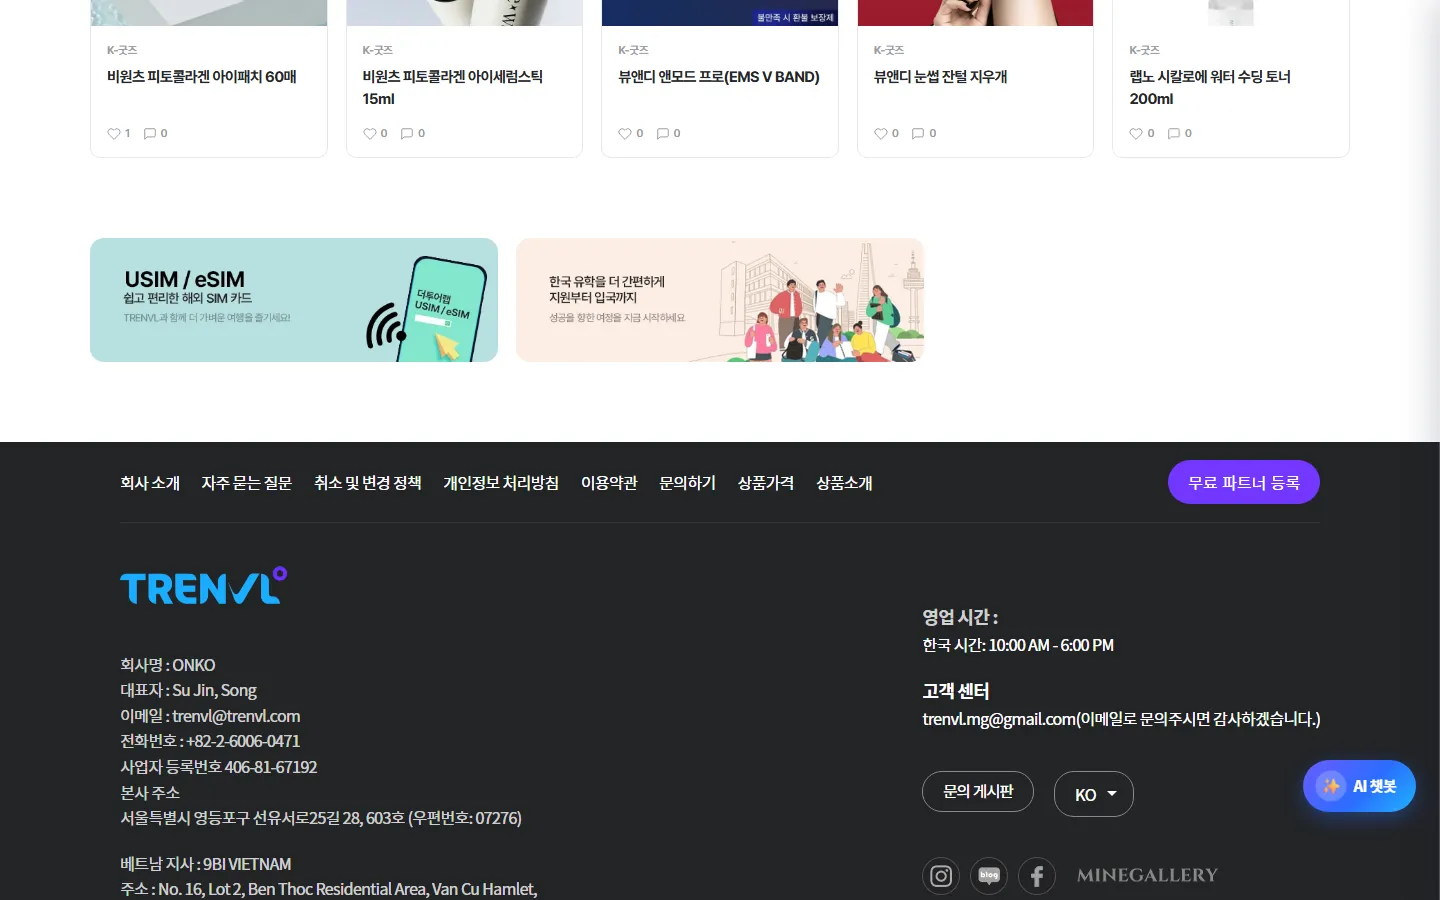Open 비원츠 피토콜라겐 아이세럼스틱 15ml product title

point(452,87)
